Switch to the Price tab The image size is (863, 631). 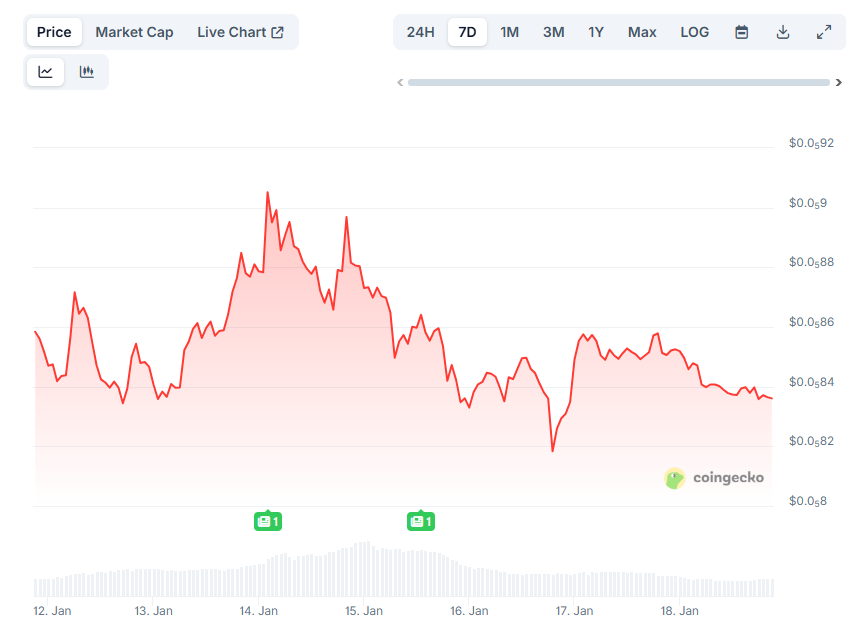tap(53, 31)
